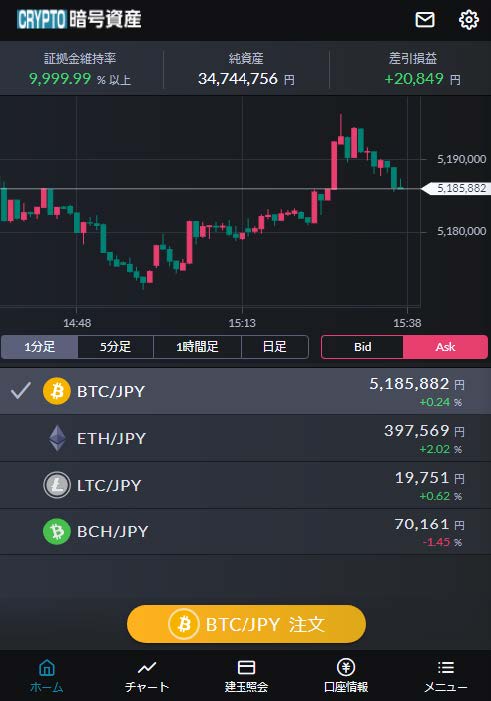
Task: Select the 5分足 timeframe tab
Action: point(115,347)
